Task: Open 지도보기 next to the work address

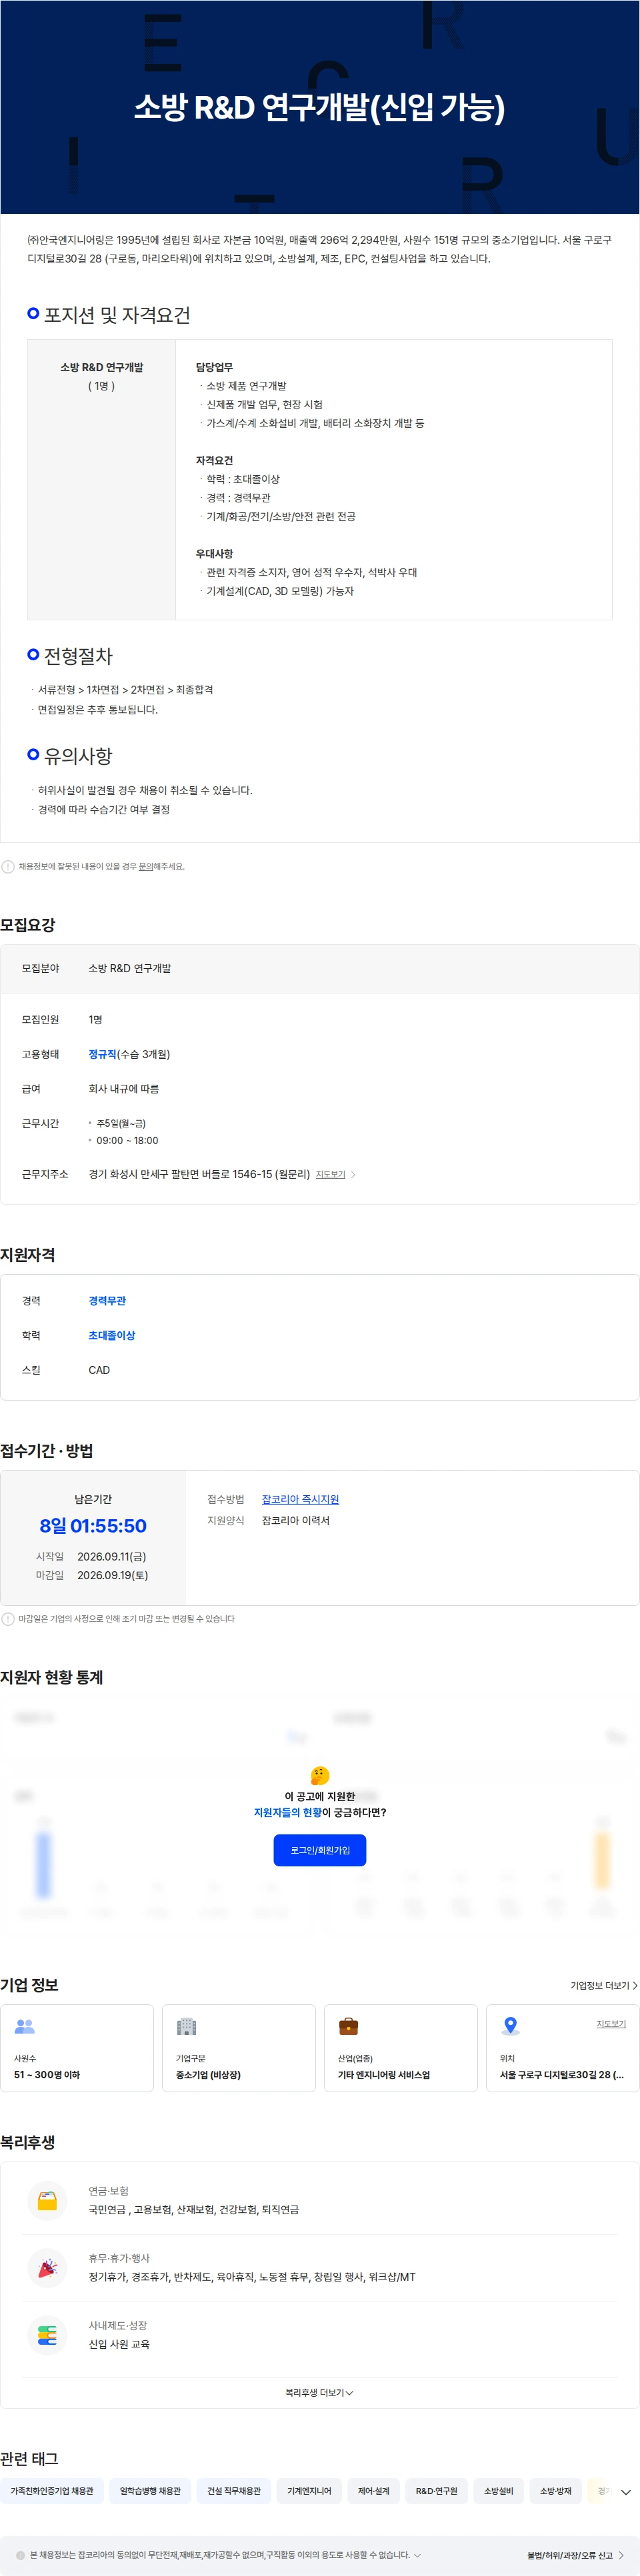Action: coord(330,1174)
